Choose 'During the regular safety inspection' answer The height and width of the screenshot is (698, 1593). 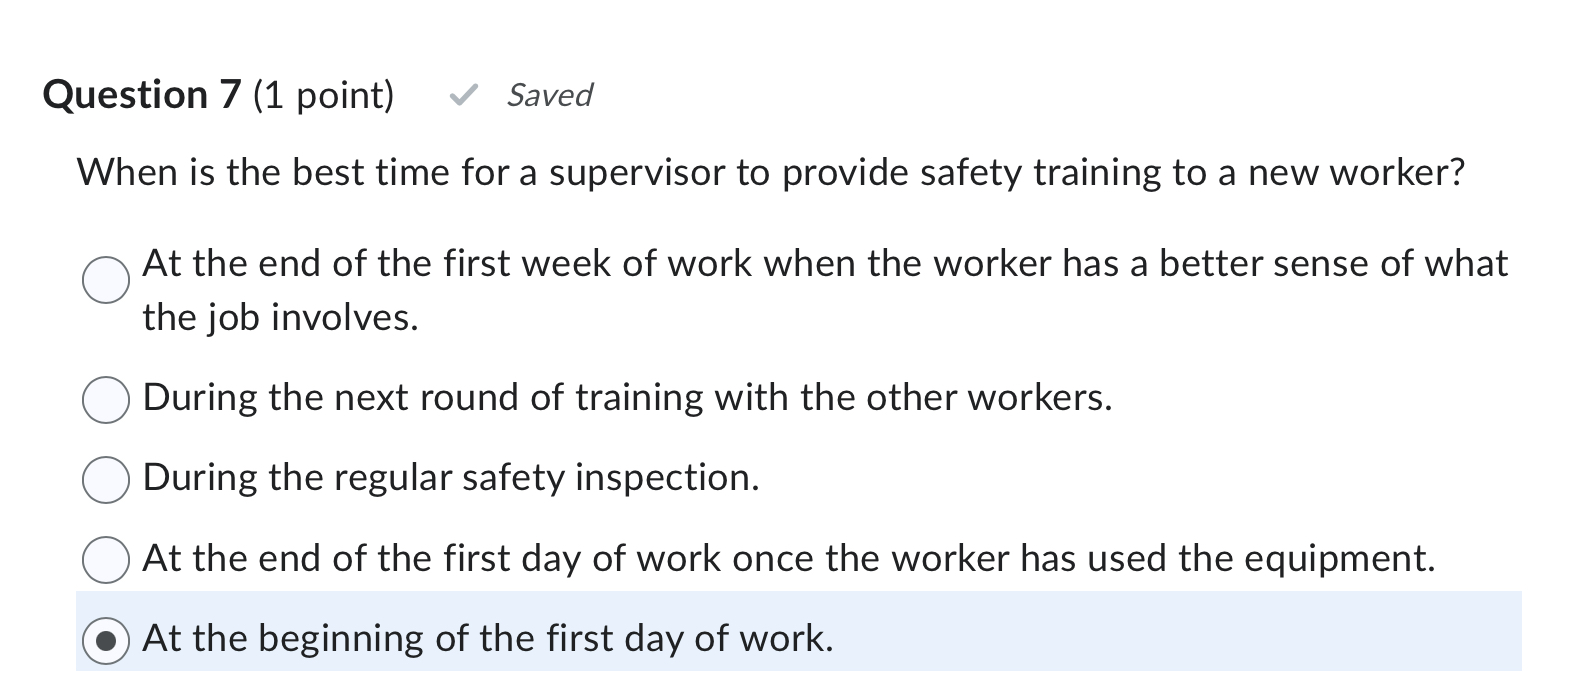click(x=104, y=480)
